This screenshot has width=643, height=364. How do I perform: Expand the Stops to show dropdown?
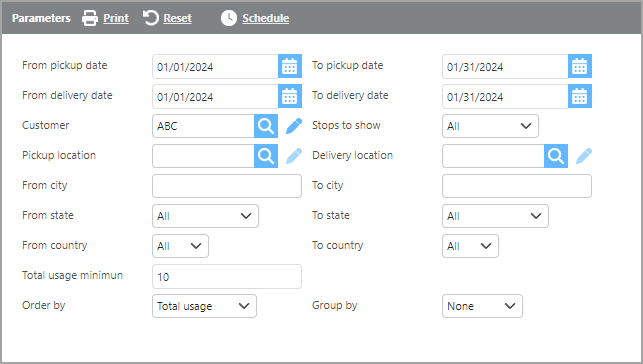tap(490, 126)
